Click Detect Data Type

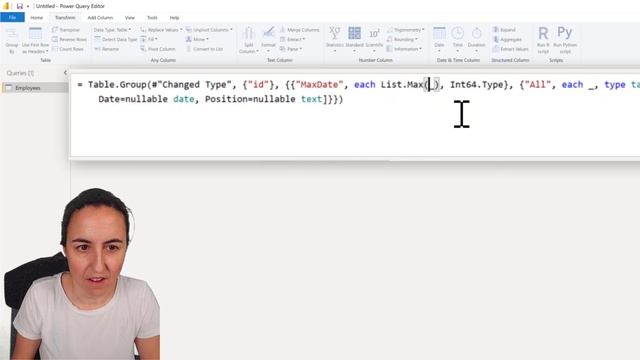pos(116,39)
